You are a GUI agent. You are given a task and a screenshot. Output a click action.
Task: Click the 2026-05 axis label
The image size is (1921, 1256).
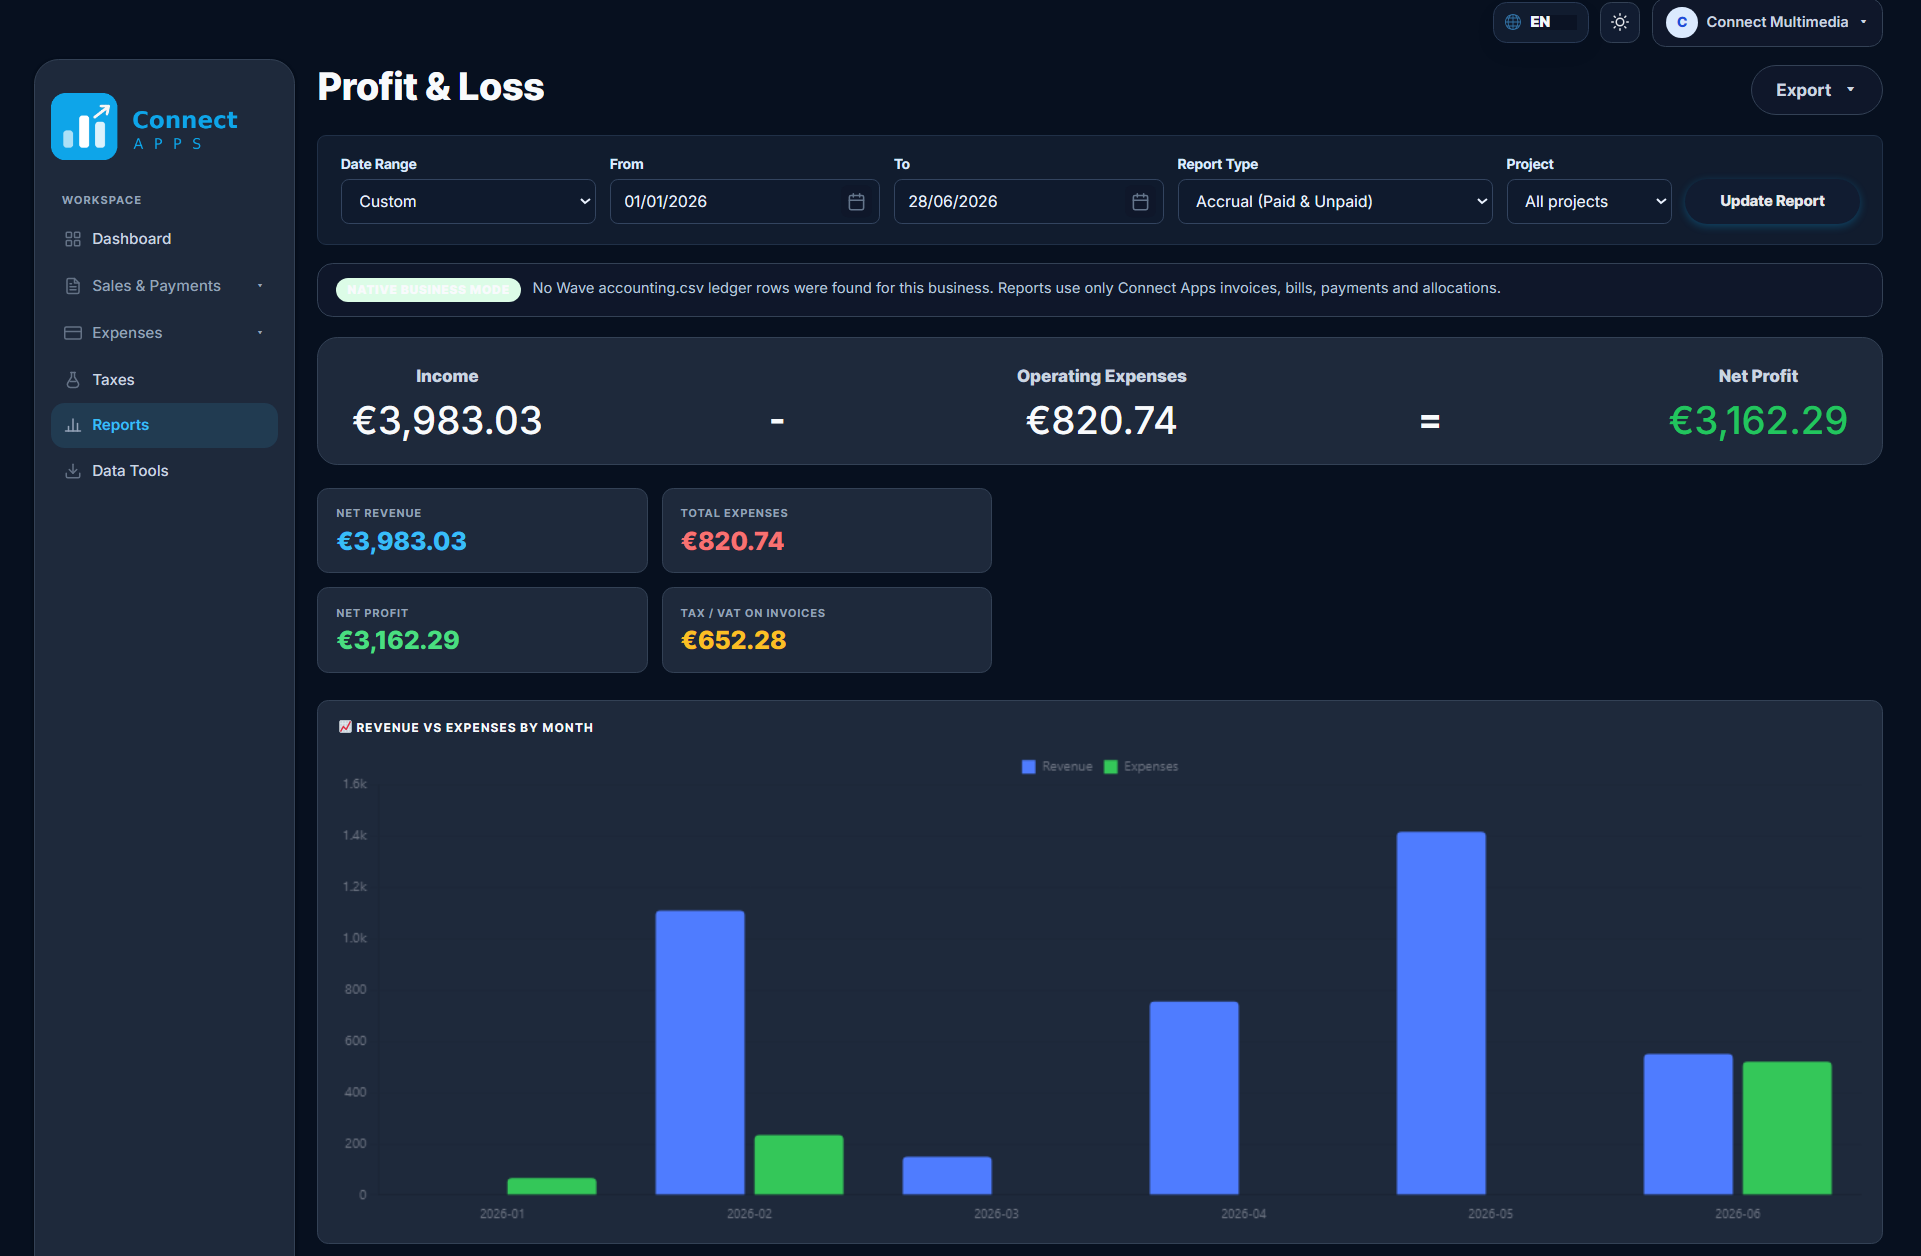click(1490, 1214)
